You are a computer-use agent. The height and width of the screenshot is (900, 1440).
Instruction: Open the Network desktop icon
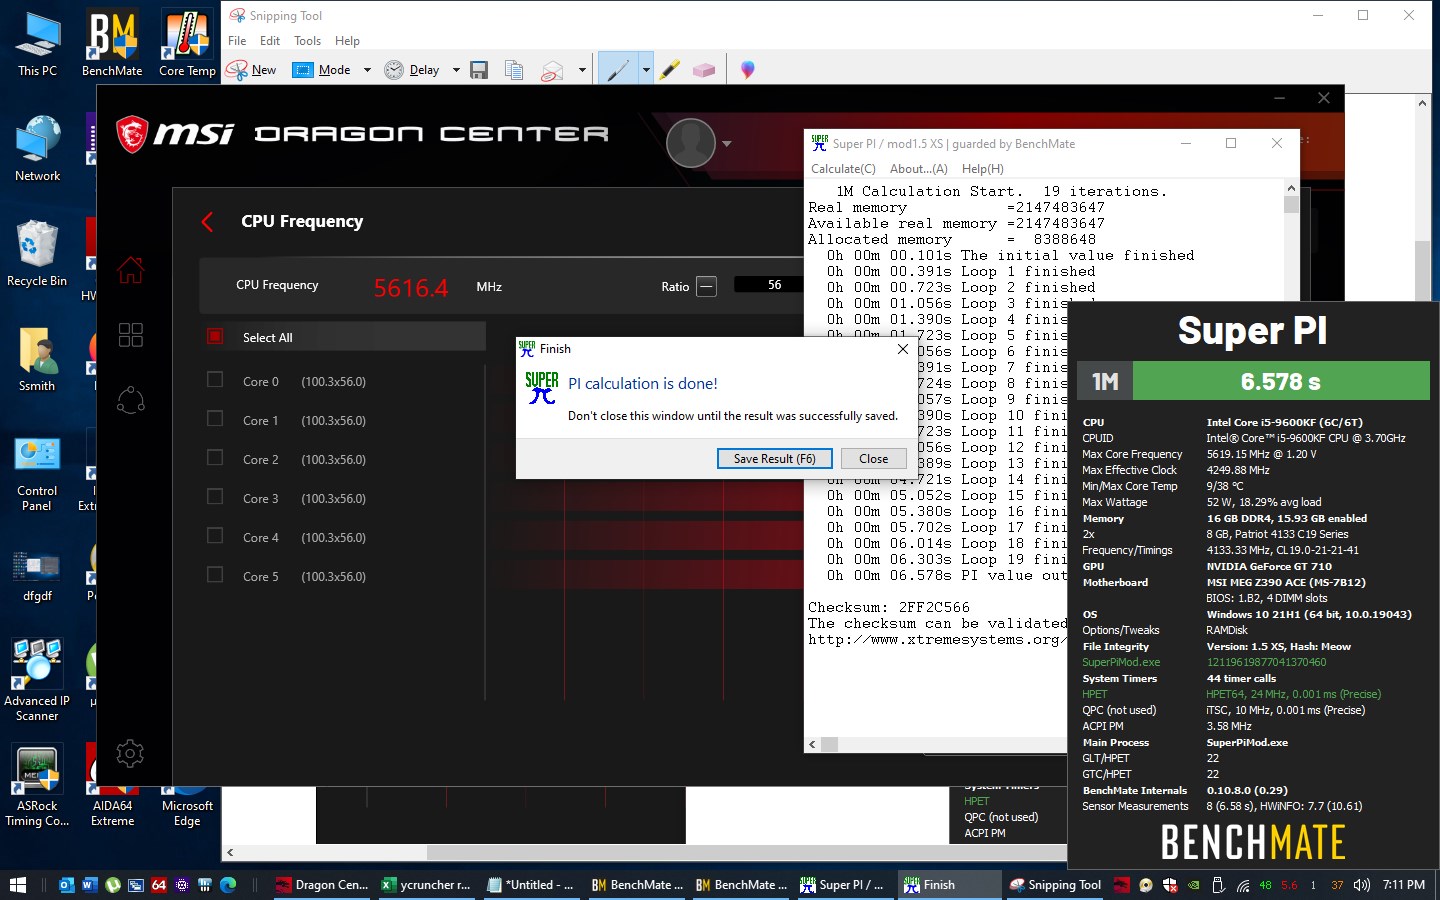[38, 148]
